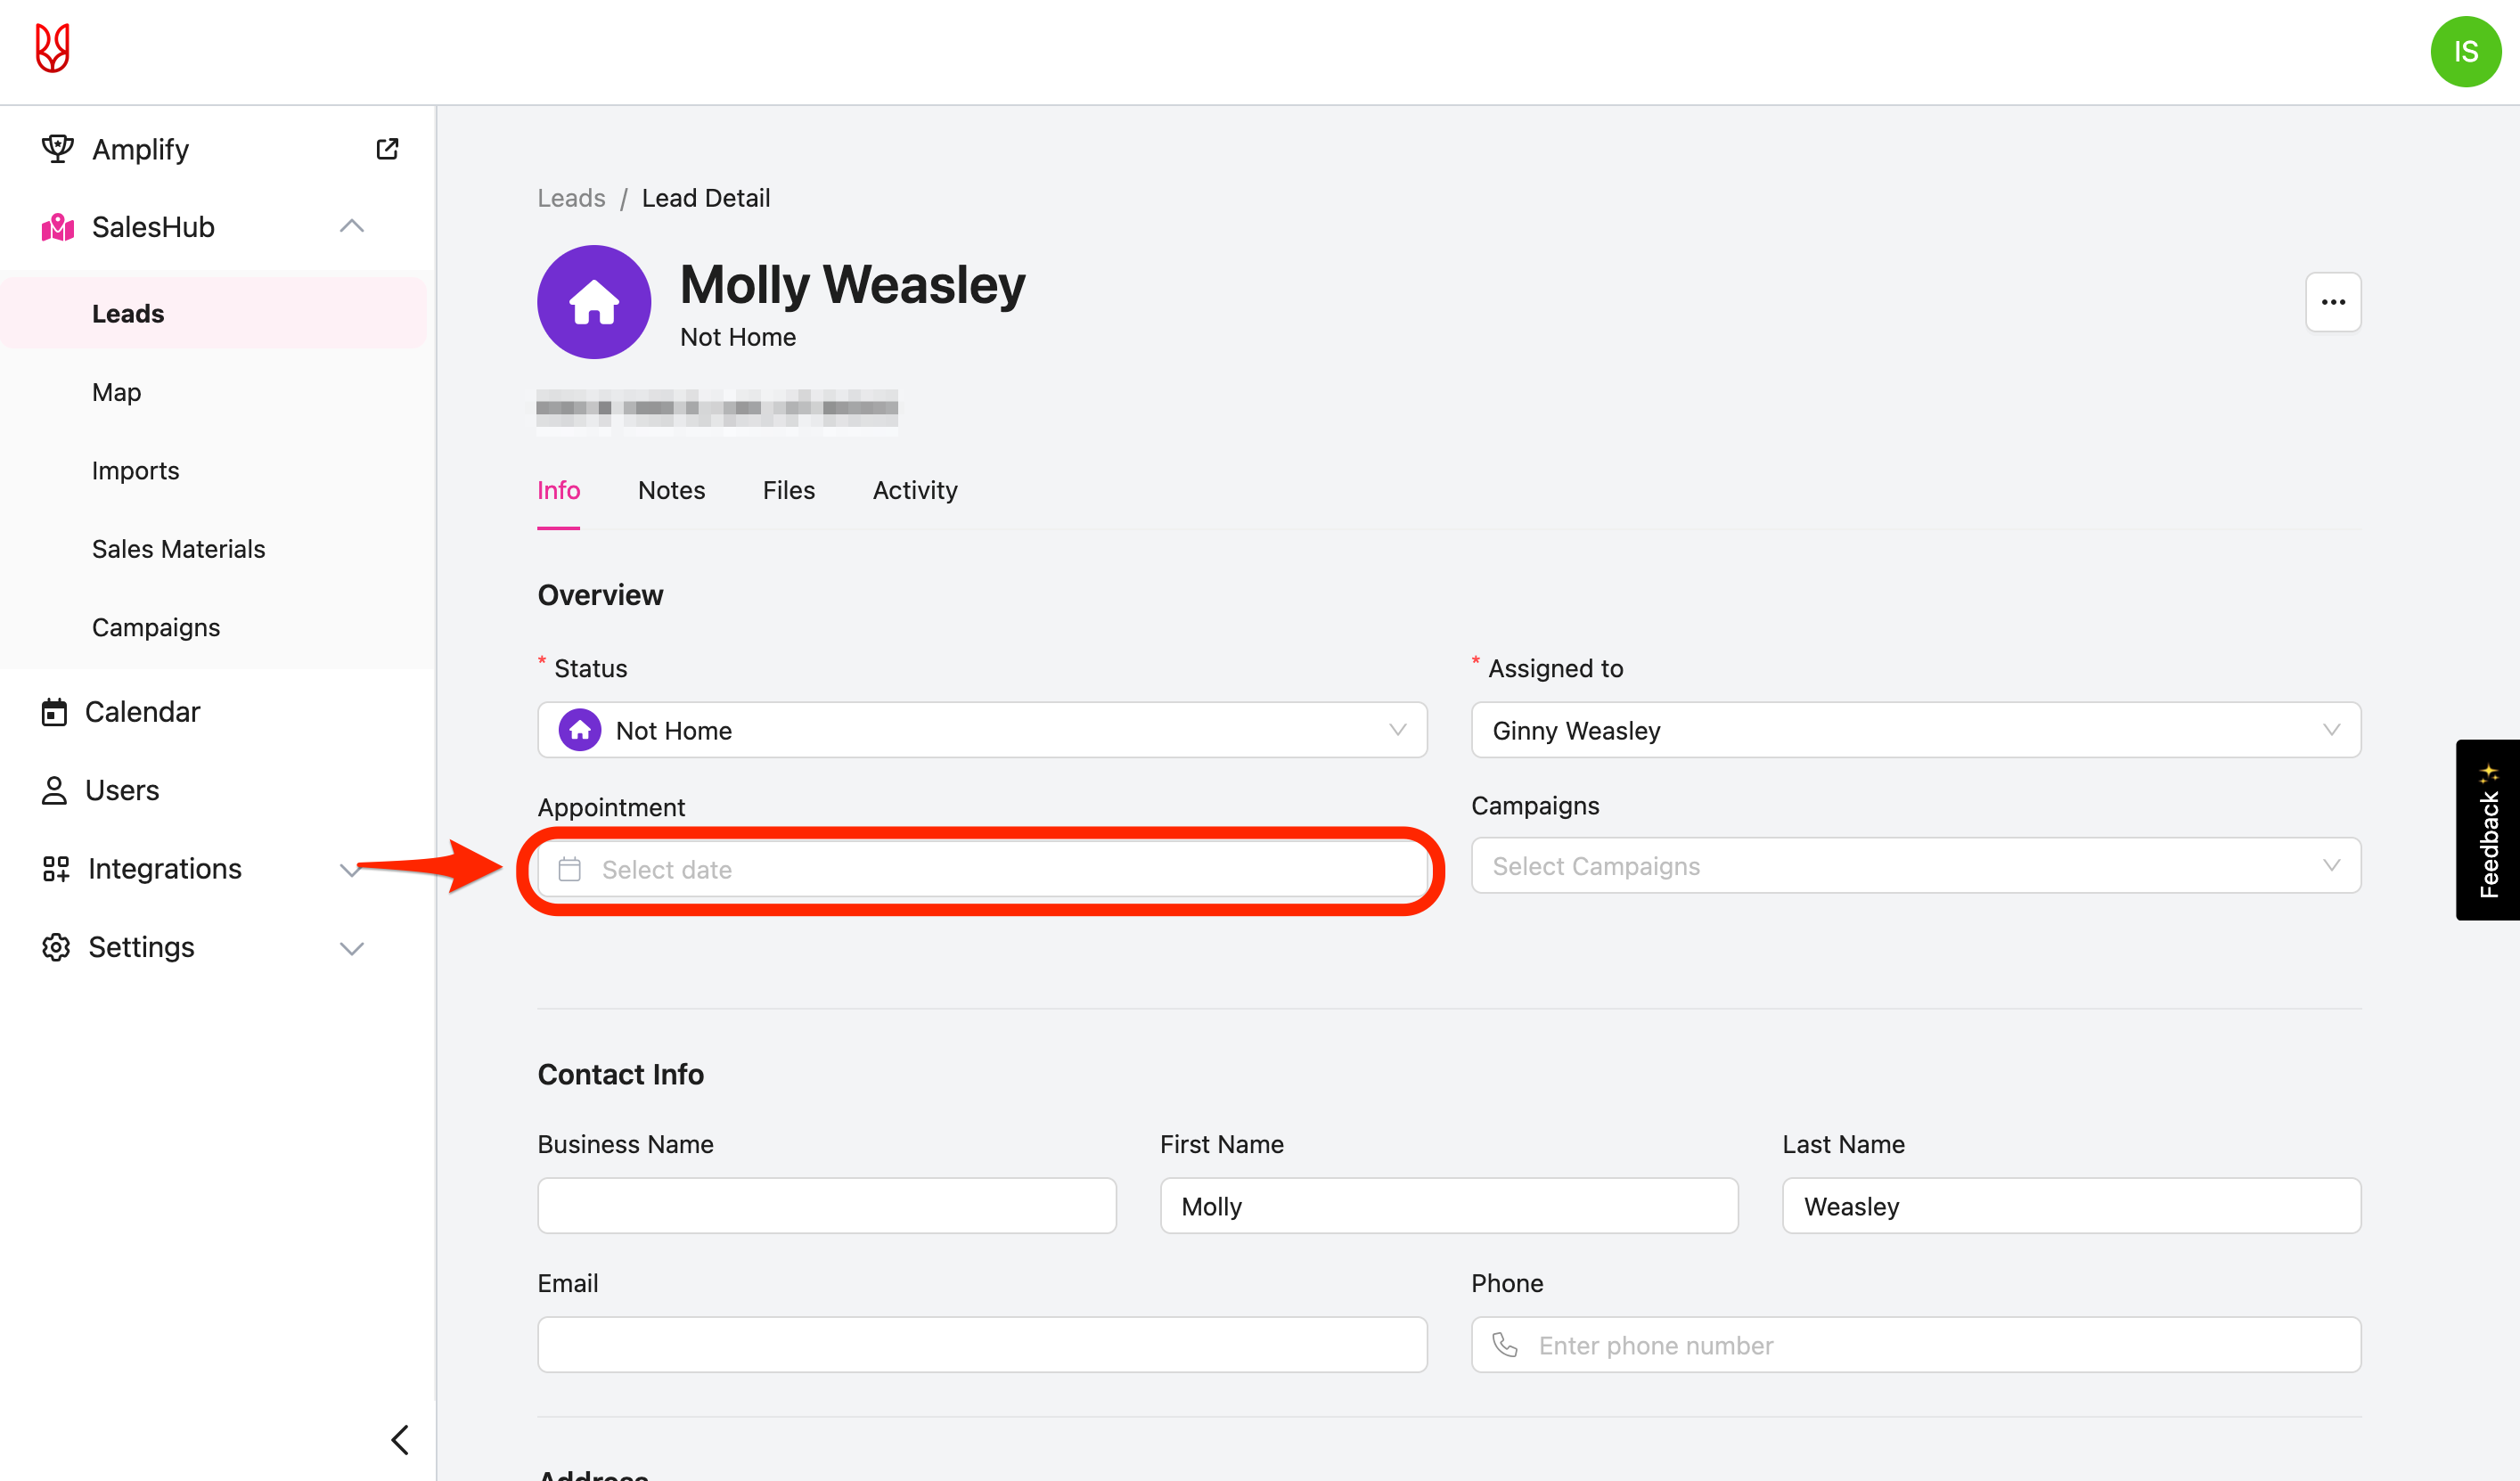Click the purple home status avatar
Image resolution: width=2520 pixels, height=1481 pixels.
pyautogui.click(x=594, y=302)
